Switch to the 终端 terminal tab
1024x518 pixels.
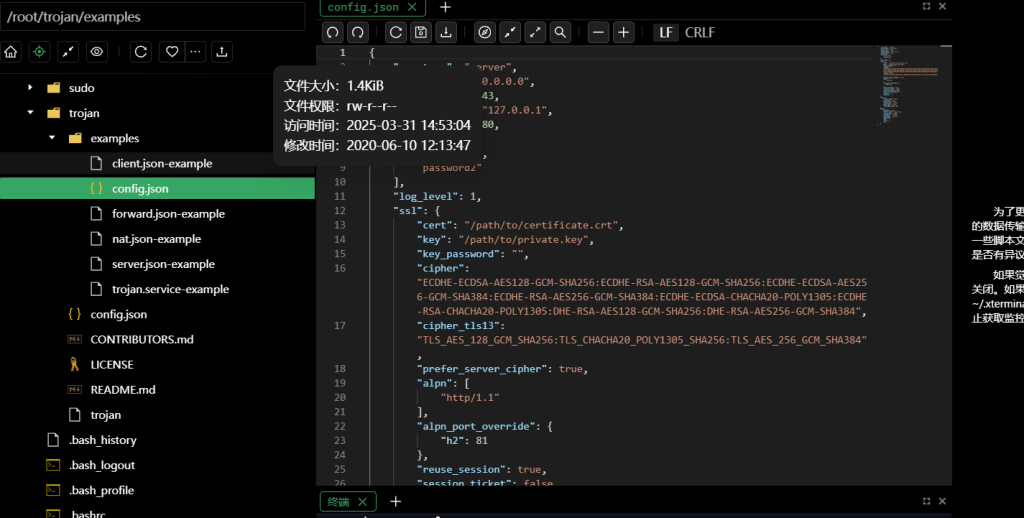click(338, 502)
